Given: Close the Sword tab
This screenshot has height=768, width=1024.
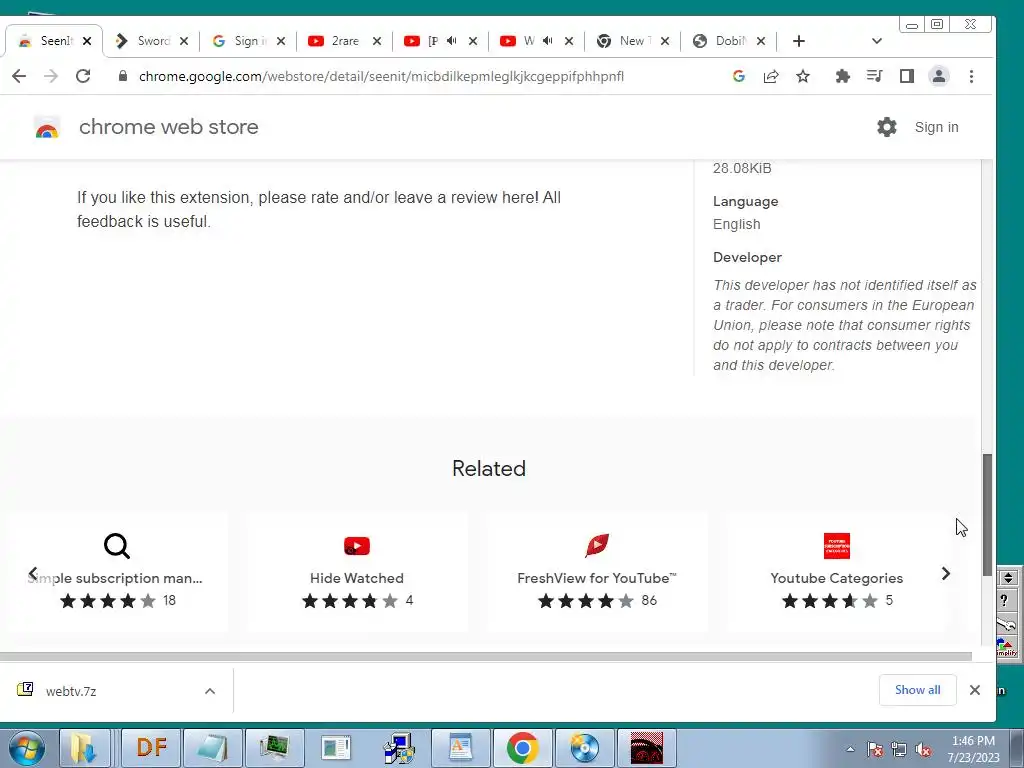Looking at the screenshot, I should coord(184,41).
